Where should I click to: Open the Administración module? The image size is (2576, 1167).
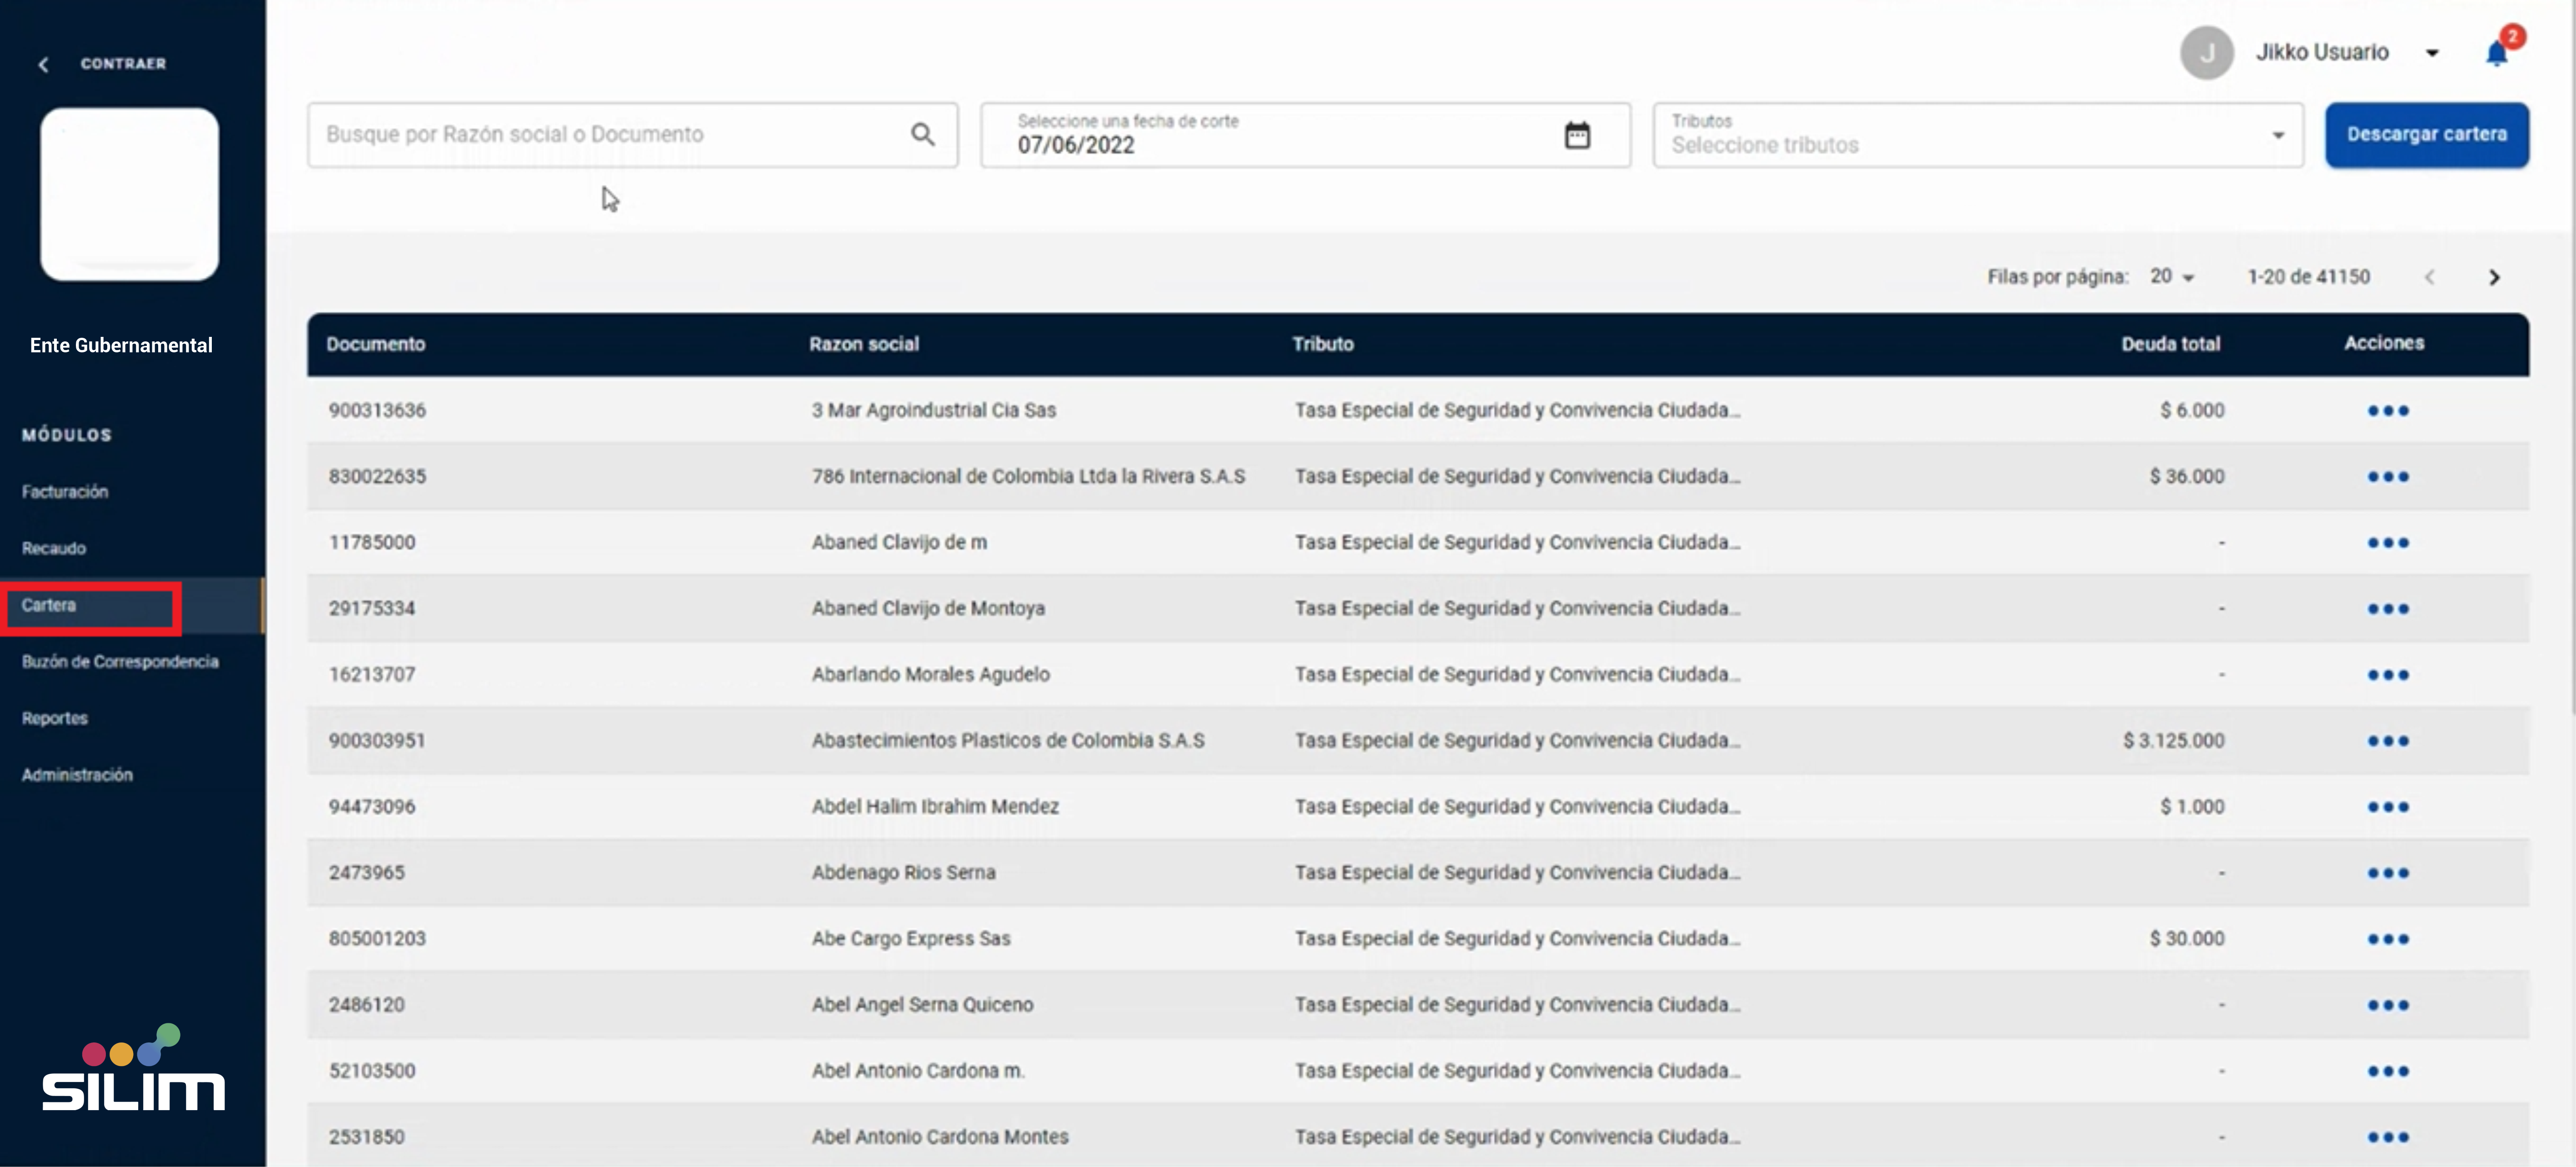[77, 775]
